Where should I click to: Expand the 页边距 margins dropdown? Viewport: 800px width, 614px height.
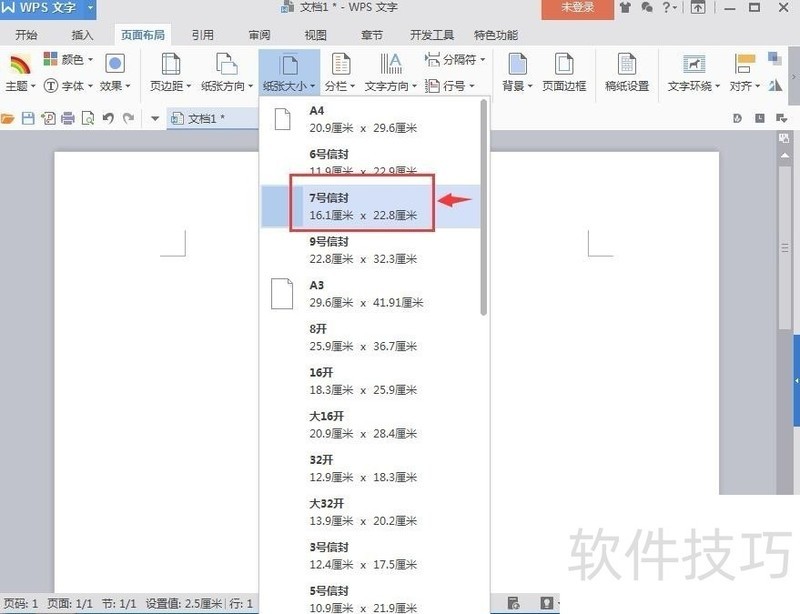(x=170, y=73)
